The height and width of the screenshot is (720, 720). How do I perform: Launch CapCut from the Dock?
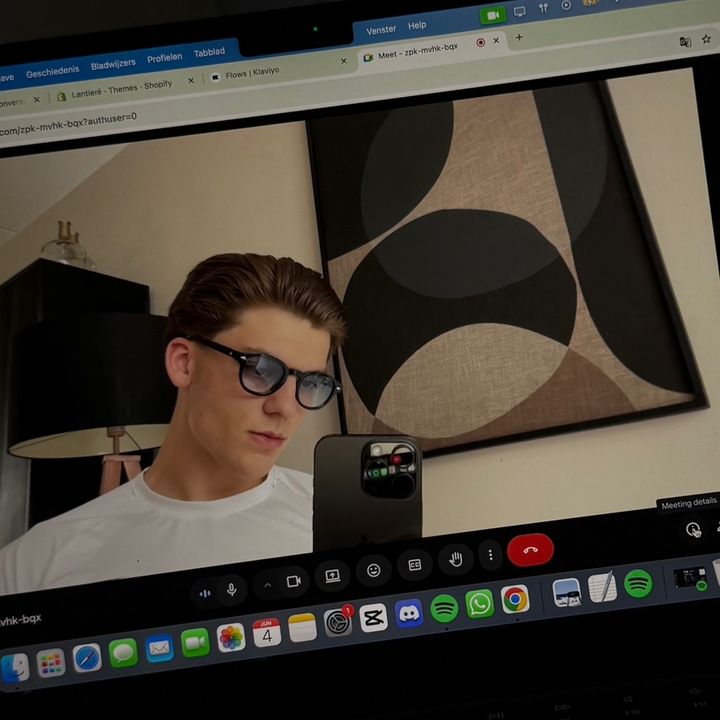373,618
